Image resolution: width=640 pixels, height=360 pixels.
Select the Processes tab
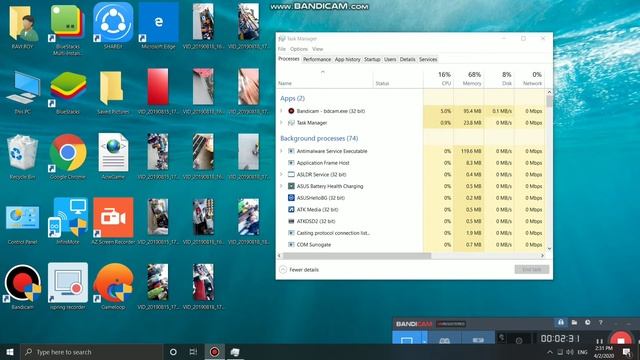289,59
